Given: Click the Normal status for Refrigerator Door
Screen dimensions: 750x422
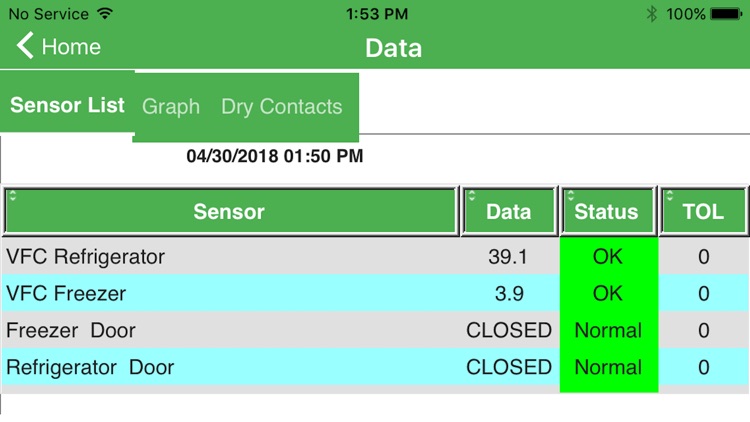Looking at the screenshot, I should (608, 367).
